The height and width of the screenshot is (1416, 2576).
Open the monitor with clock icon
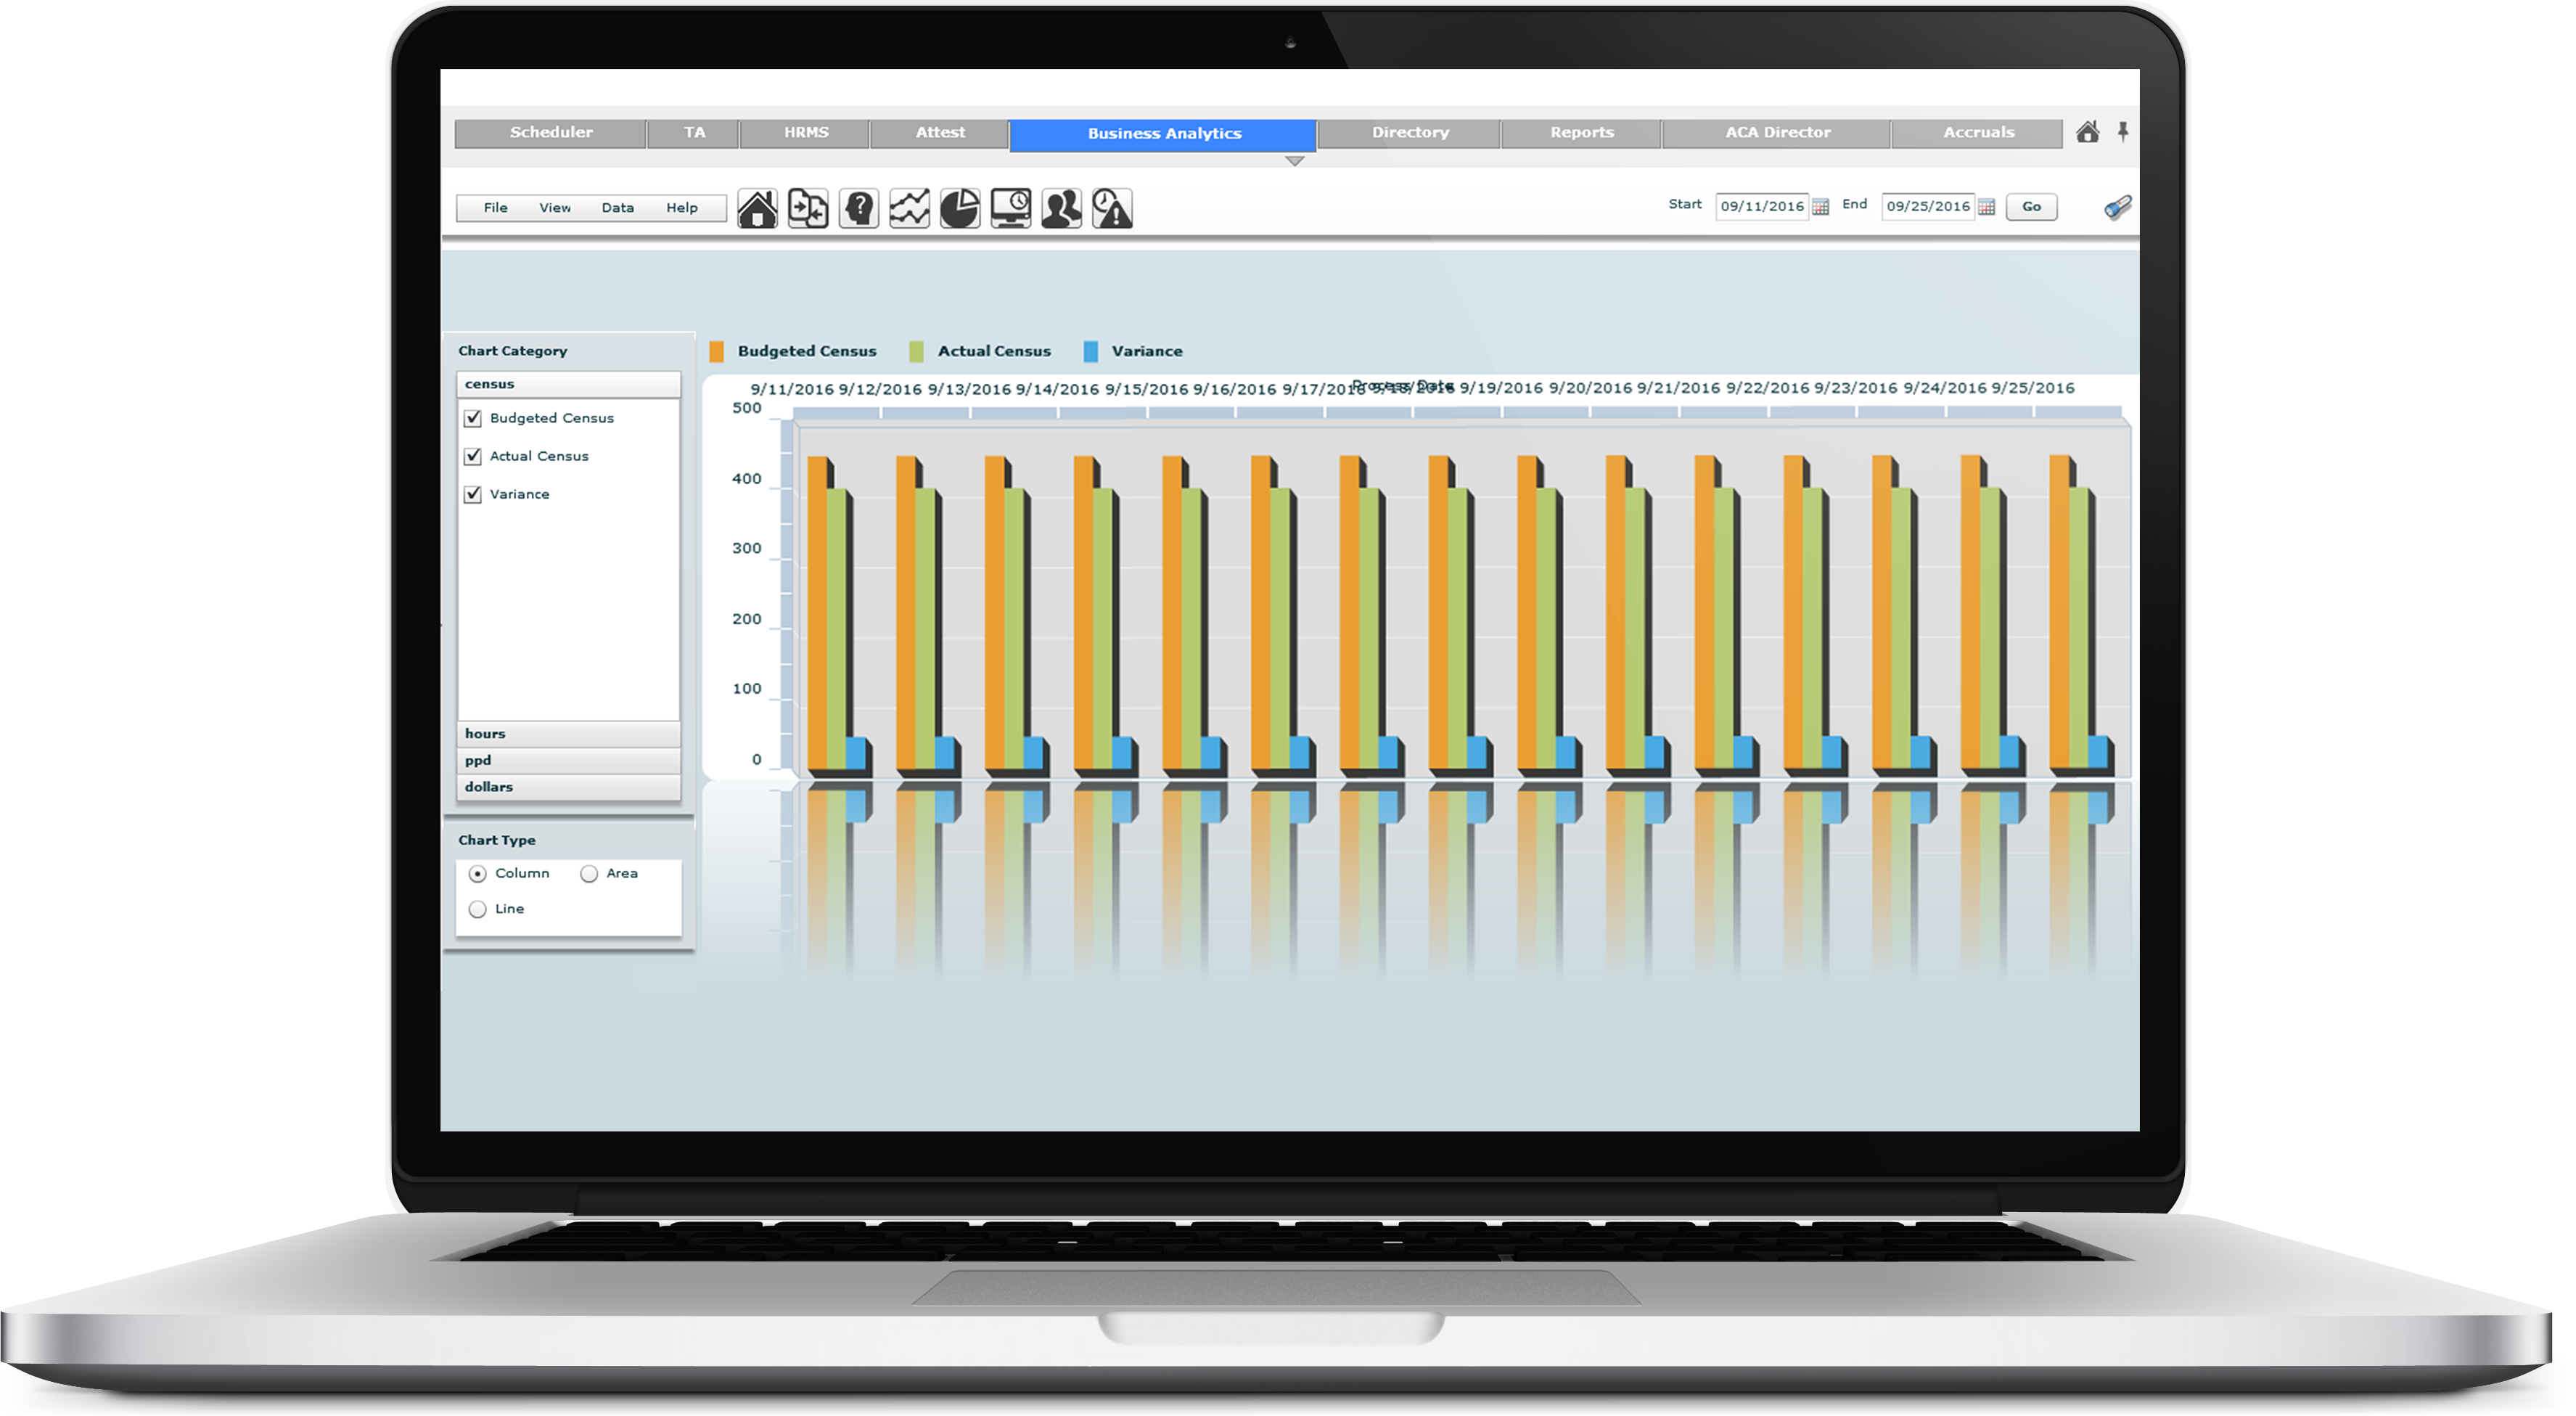click(x=1011, y=208)
